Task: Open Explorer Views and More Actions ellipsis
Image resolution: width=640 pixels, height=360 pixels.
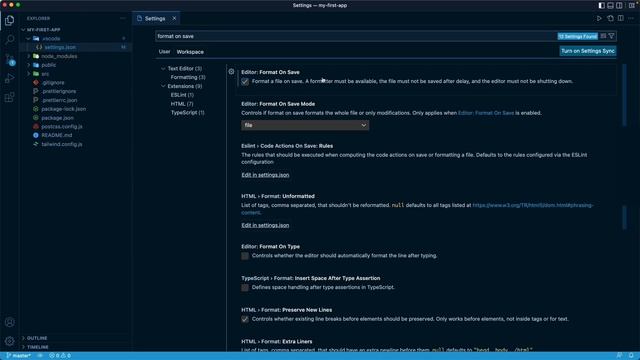Action: coord(123,18)
